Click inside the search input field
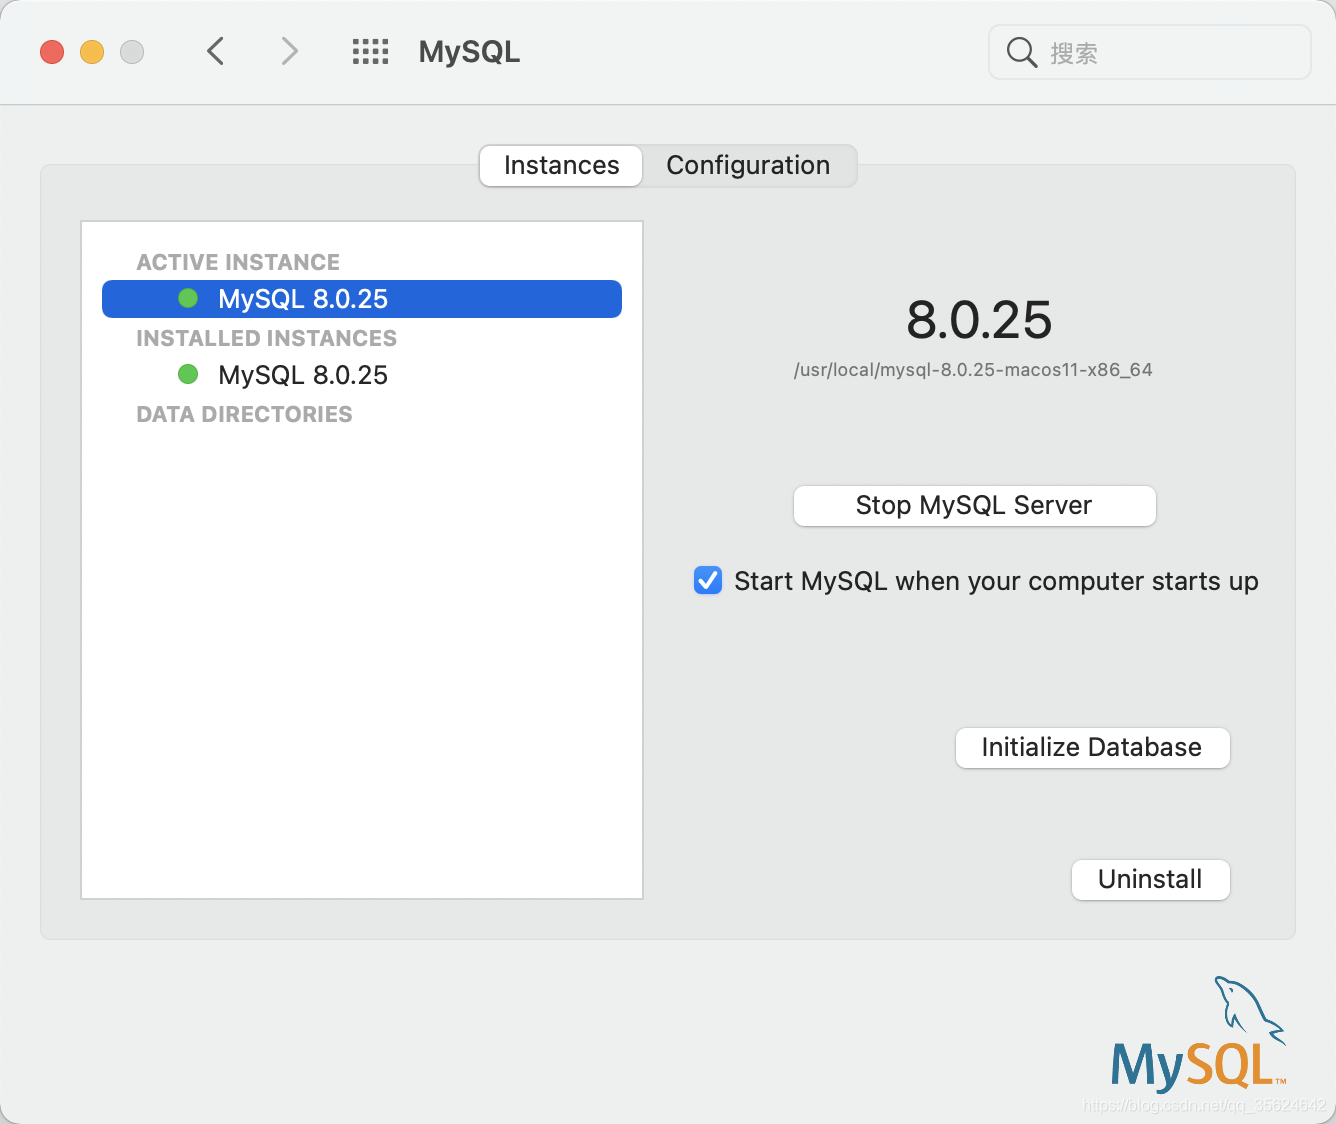 click(1150, 52)
